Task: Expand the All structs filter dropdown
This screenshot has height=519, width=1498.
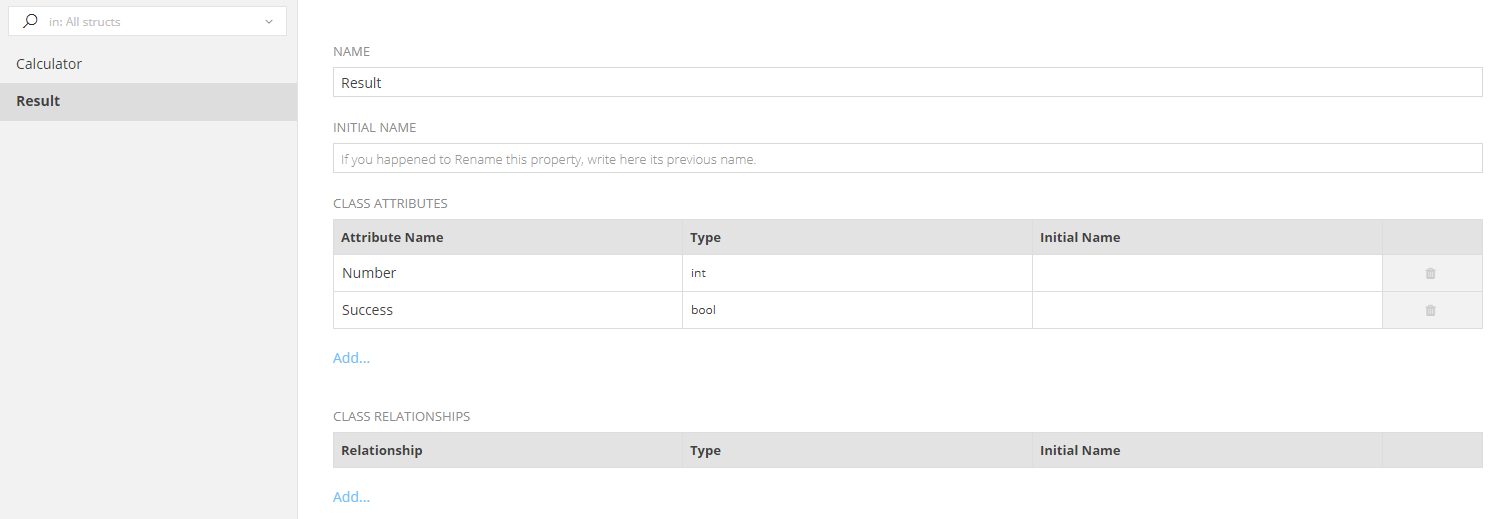Action: [269, 21]
